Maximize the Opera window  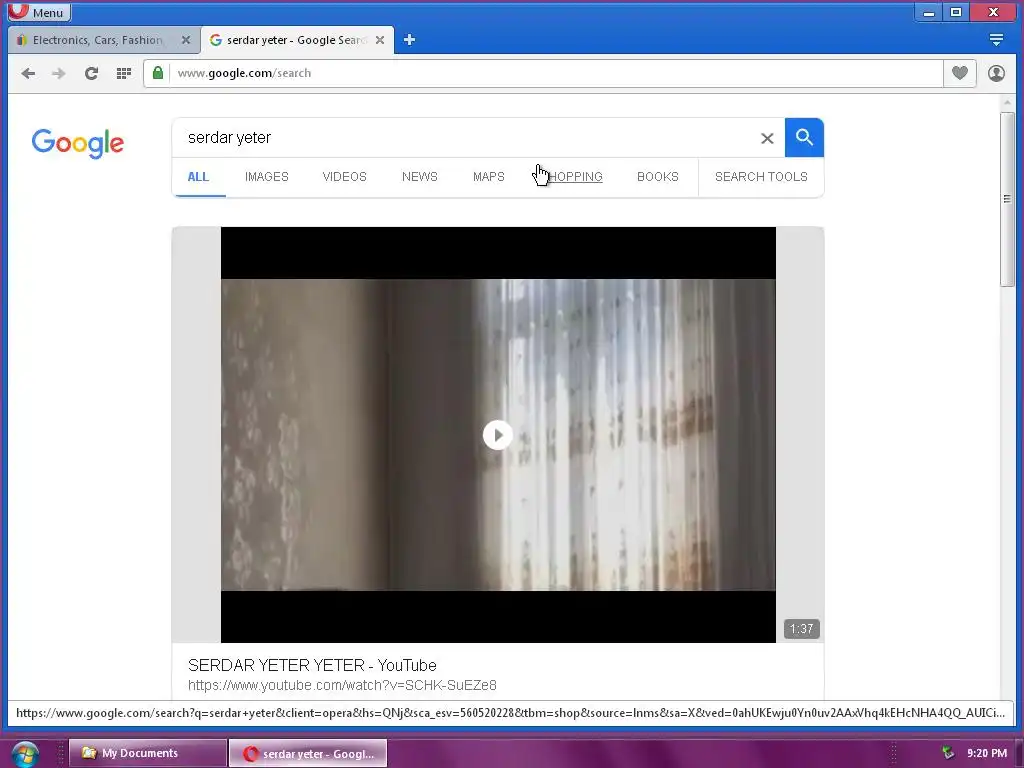pos(956,12)
